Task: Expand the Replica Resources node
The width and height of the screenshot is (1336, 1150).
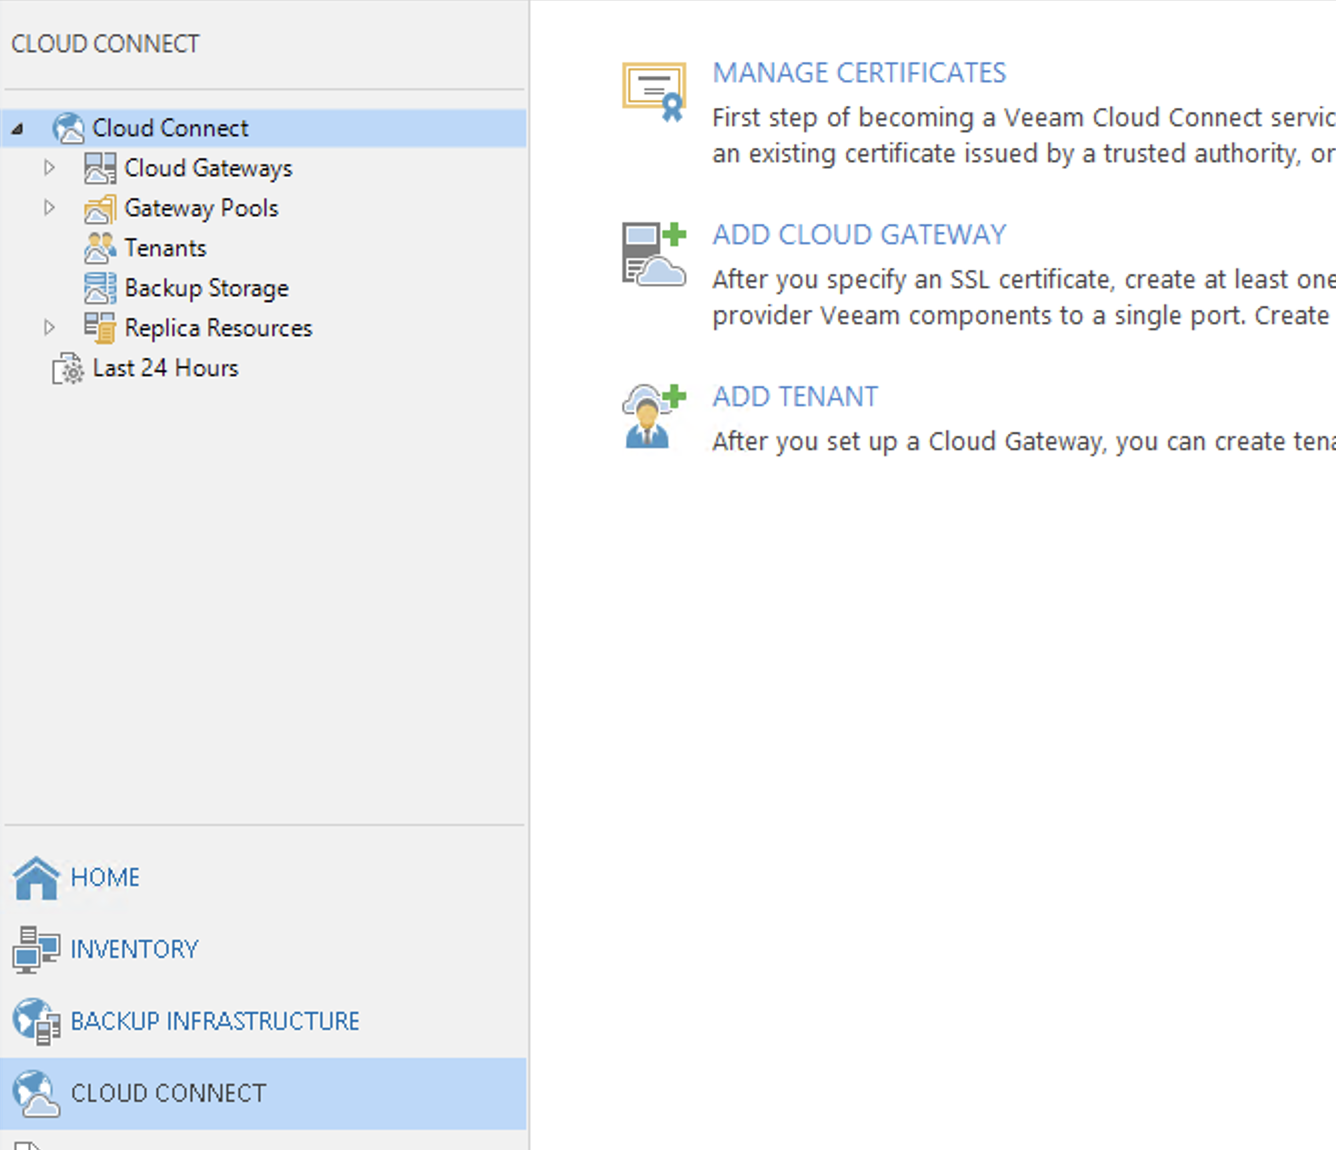Action: [49, 328]
